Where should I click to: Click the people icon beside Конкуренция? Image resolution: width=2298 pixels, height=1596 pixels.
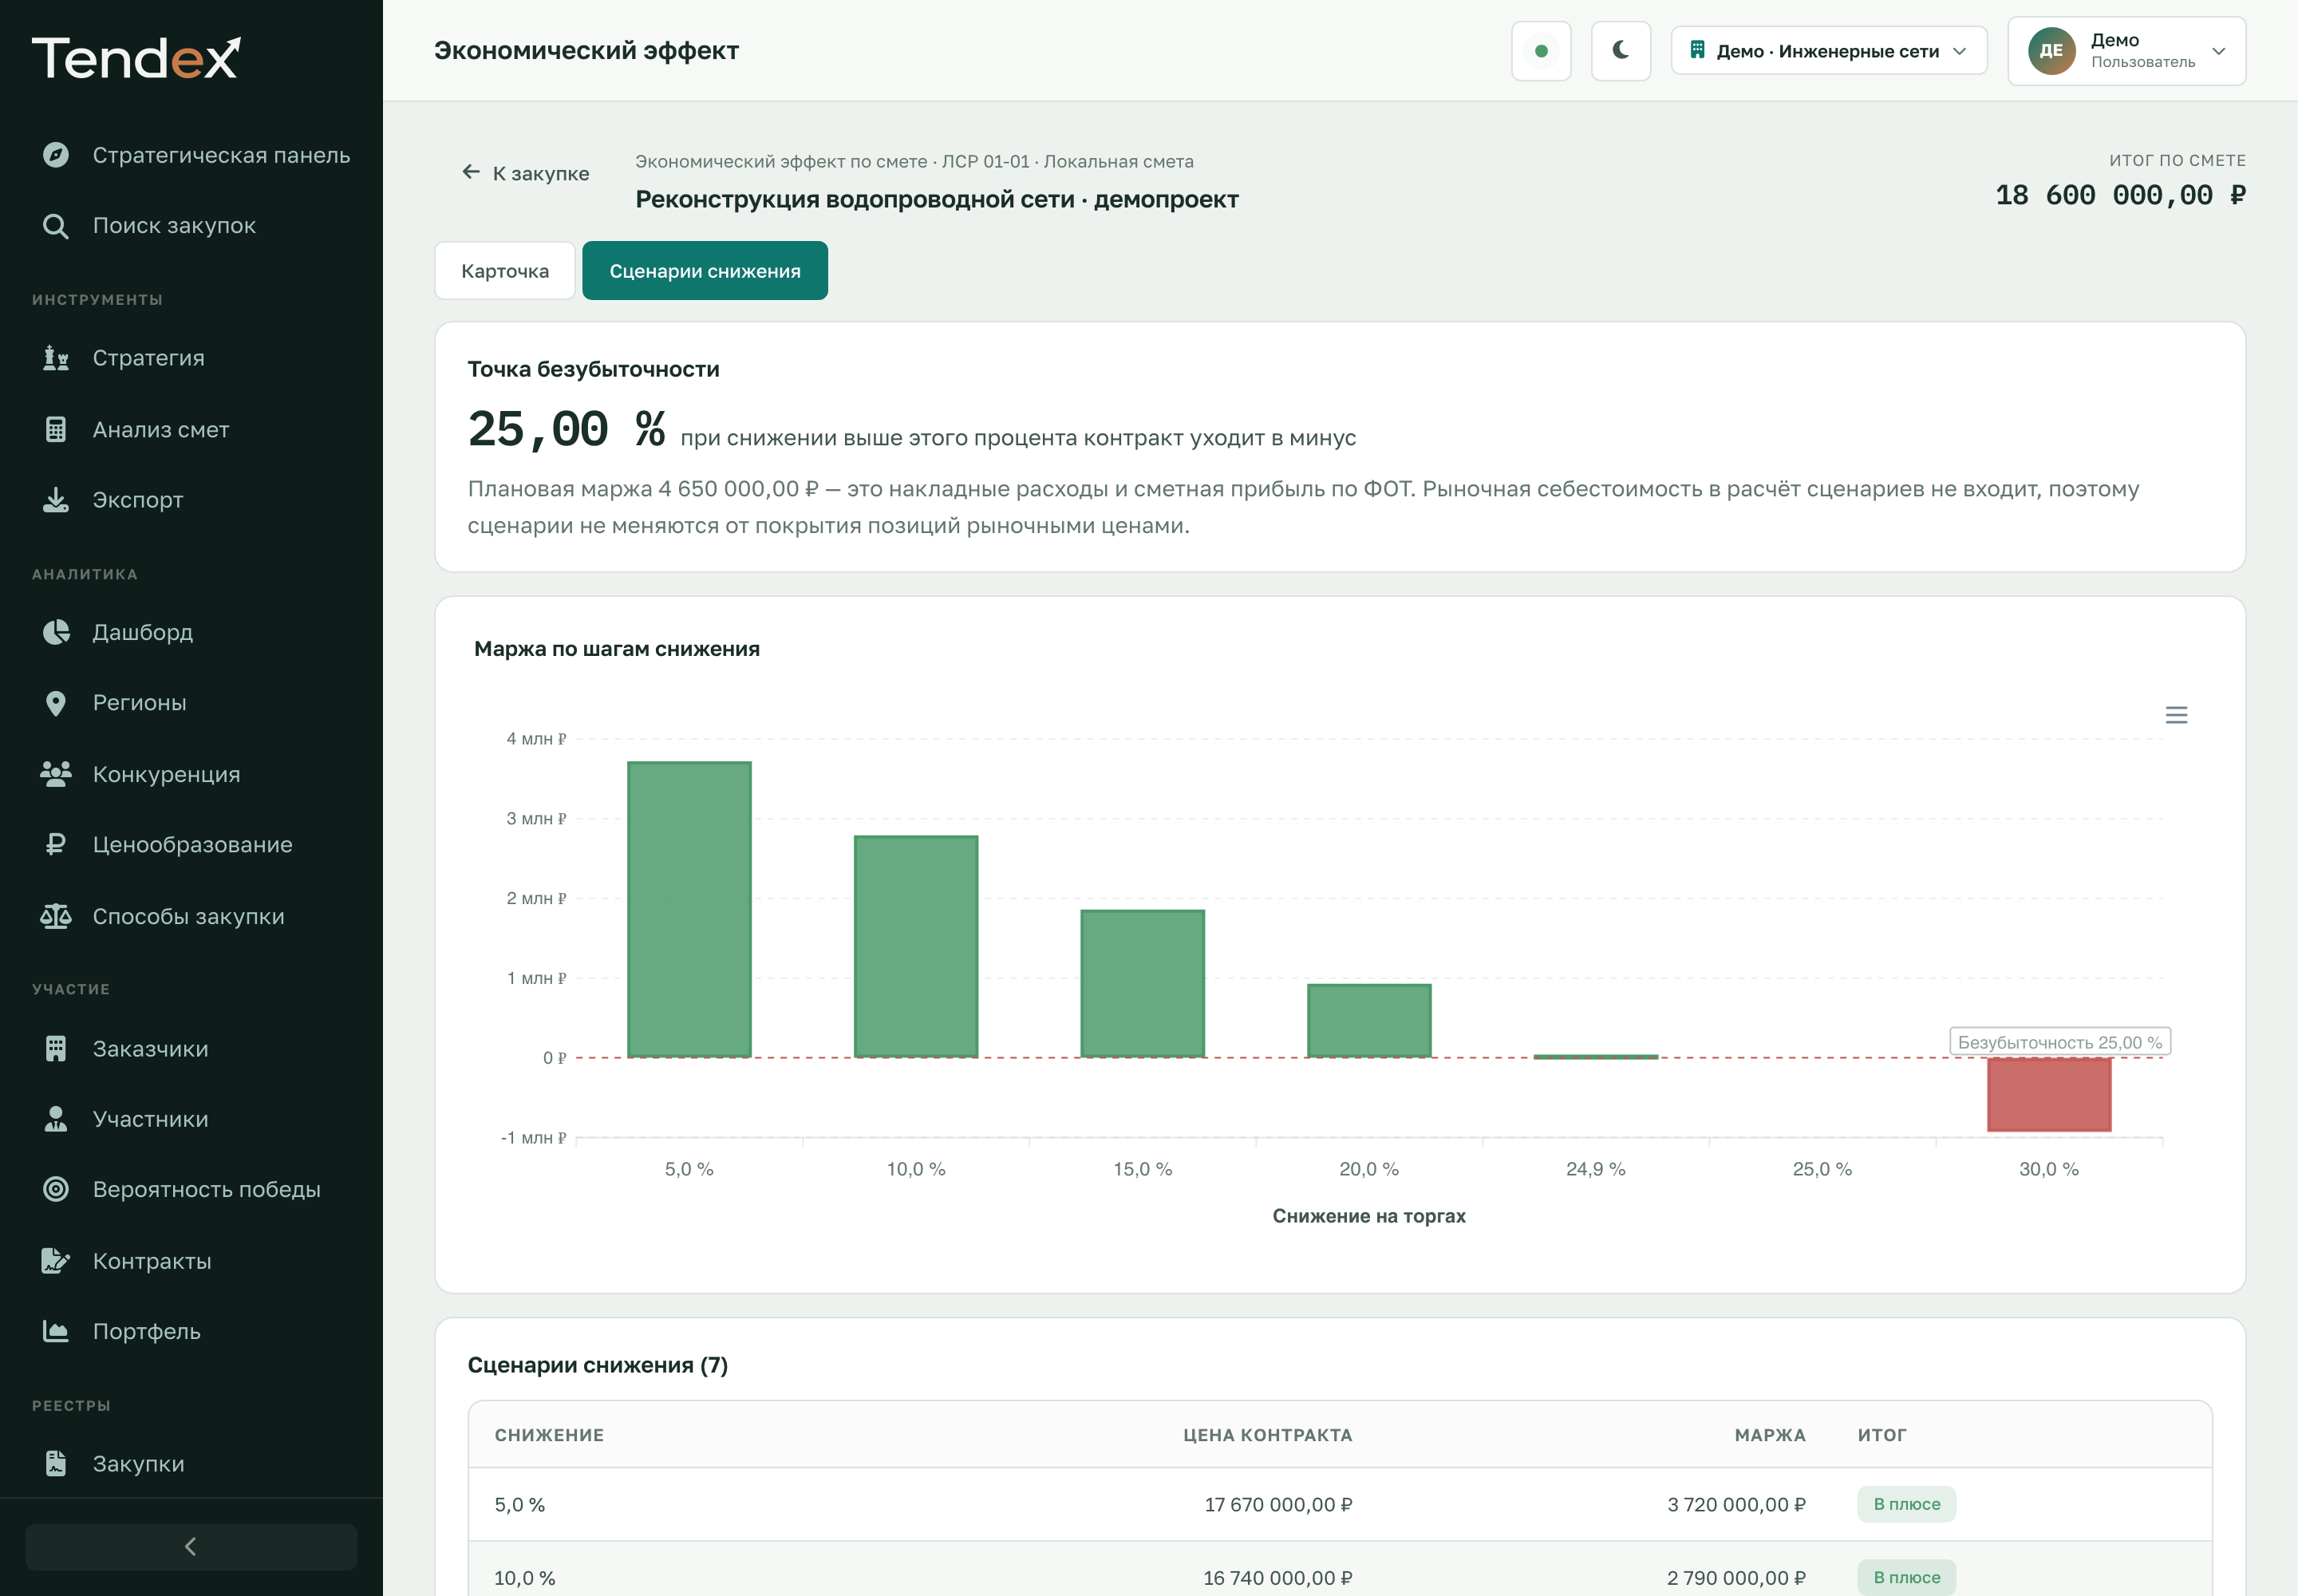(x=56, y=774)
